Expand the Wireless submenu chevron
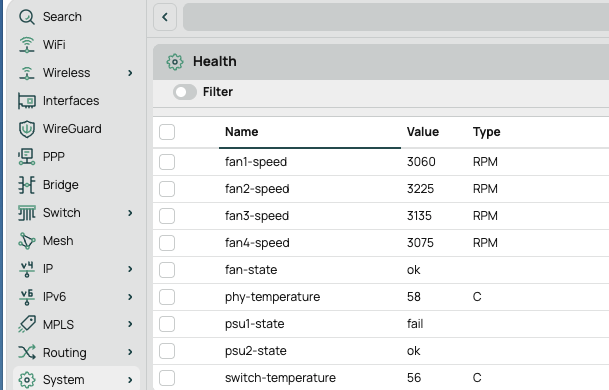 [x=130, y=73]
